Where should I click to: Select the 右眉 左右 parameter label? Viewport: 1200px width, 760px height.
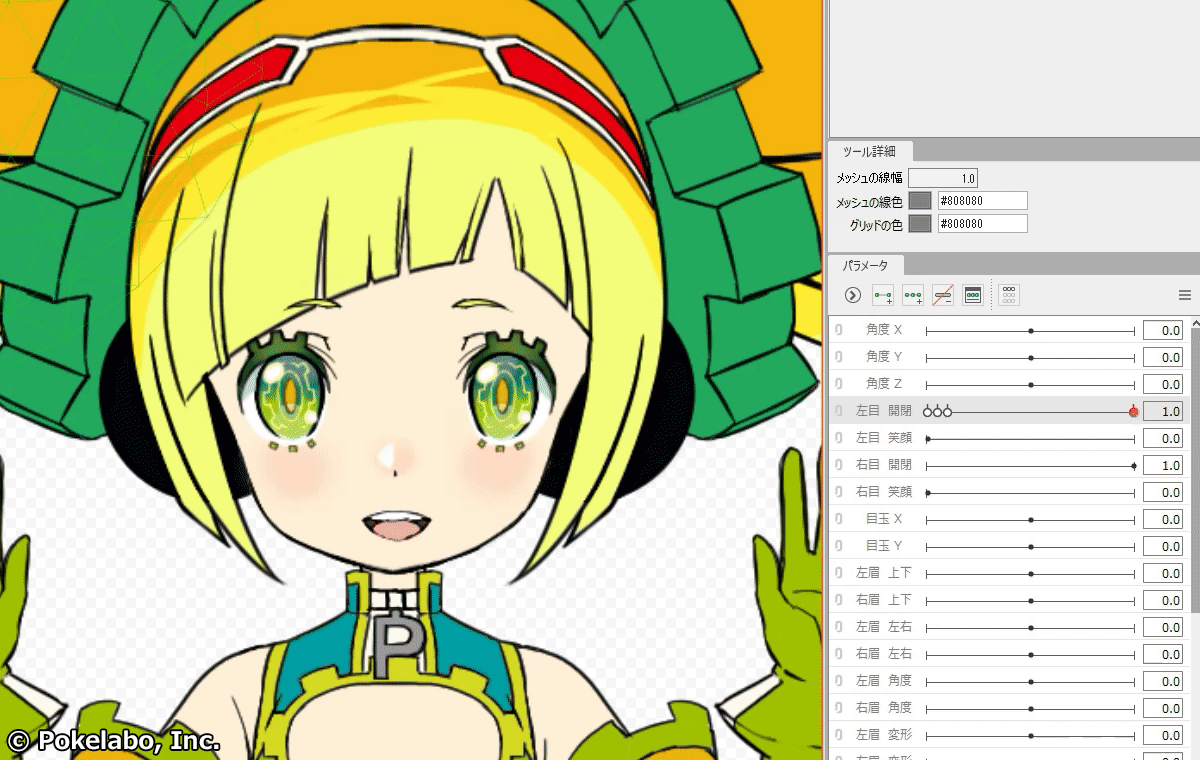pyautogui.click(x=884, y=654)
